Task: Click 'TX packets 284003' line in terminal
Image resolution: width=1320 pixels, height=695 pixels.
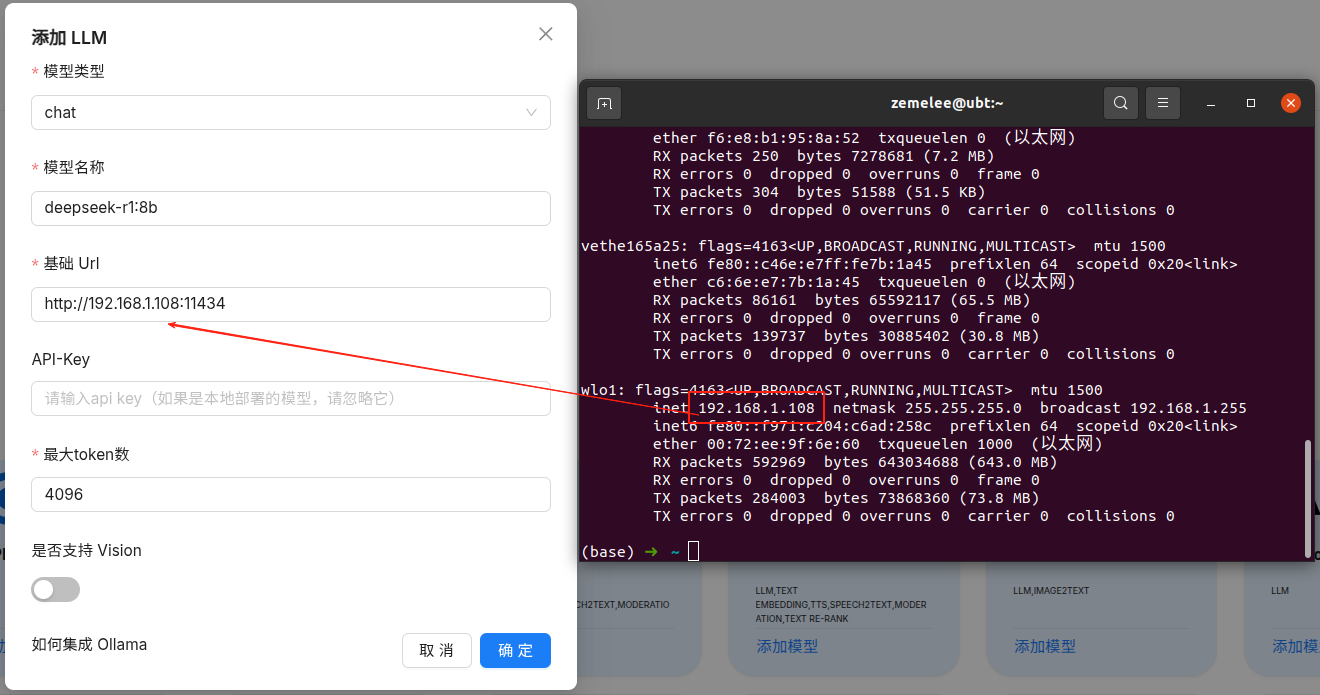Action: (846, 498)
